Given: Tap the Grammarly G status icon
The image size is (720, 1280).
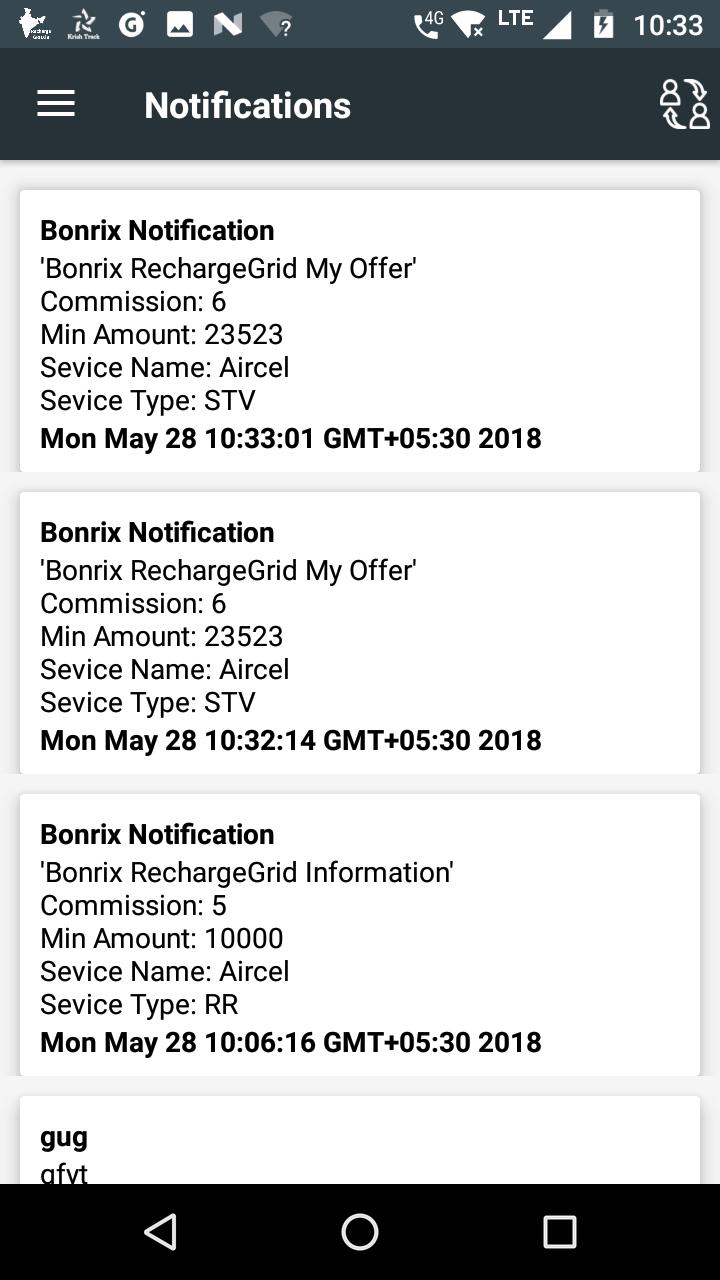Looking at the screenshot, I should click(132, 24).
